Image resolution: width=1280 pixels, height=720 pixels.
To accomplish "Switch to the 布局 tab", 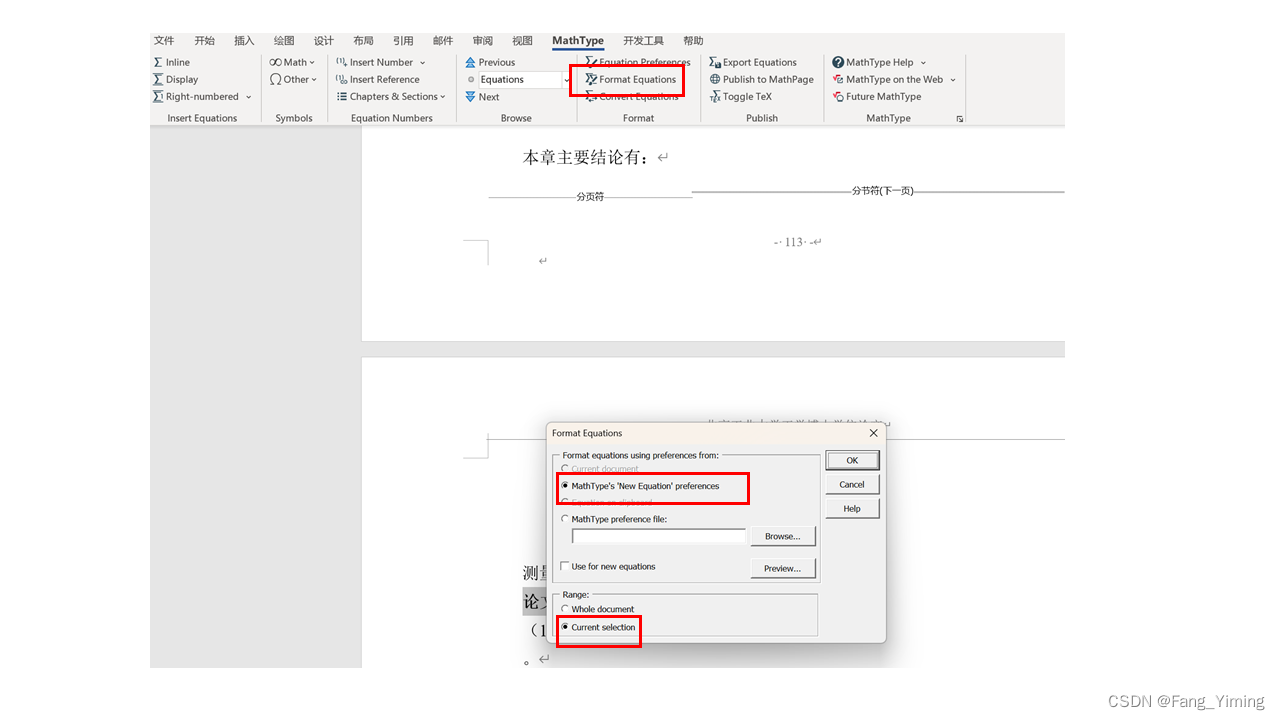I will pyautogui.click(x=363, y=41).
